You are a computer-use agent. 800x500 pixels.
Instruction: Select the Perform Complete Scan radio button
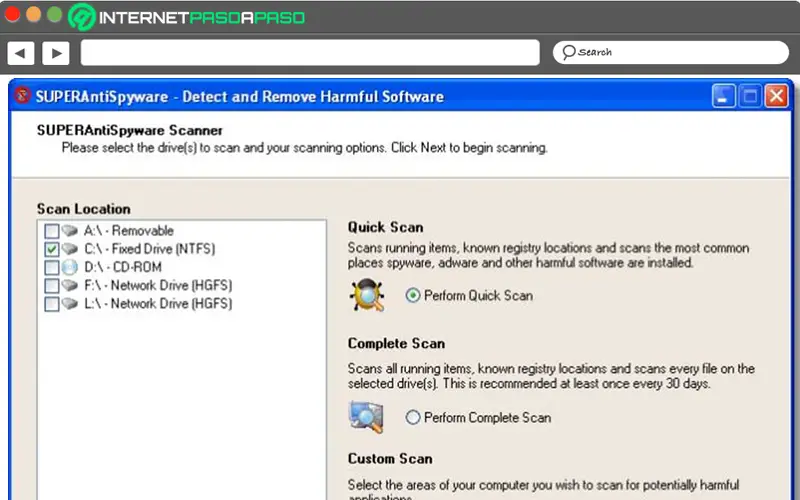pos(413,417)
